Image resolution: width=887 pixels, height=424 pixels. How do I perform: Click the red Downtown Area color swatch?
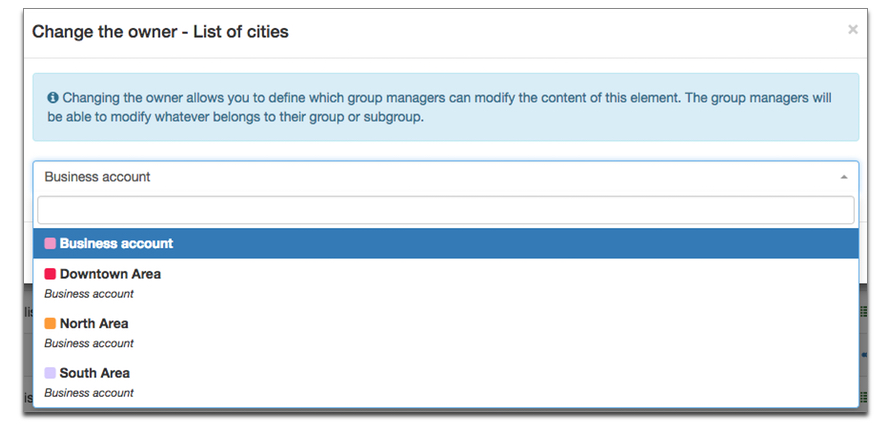tap(50, 274)
